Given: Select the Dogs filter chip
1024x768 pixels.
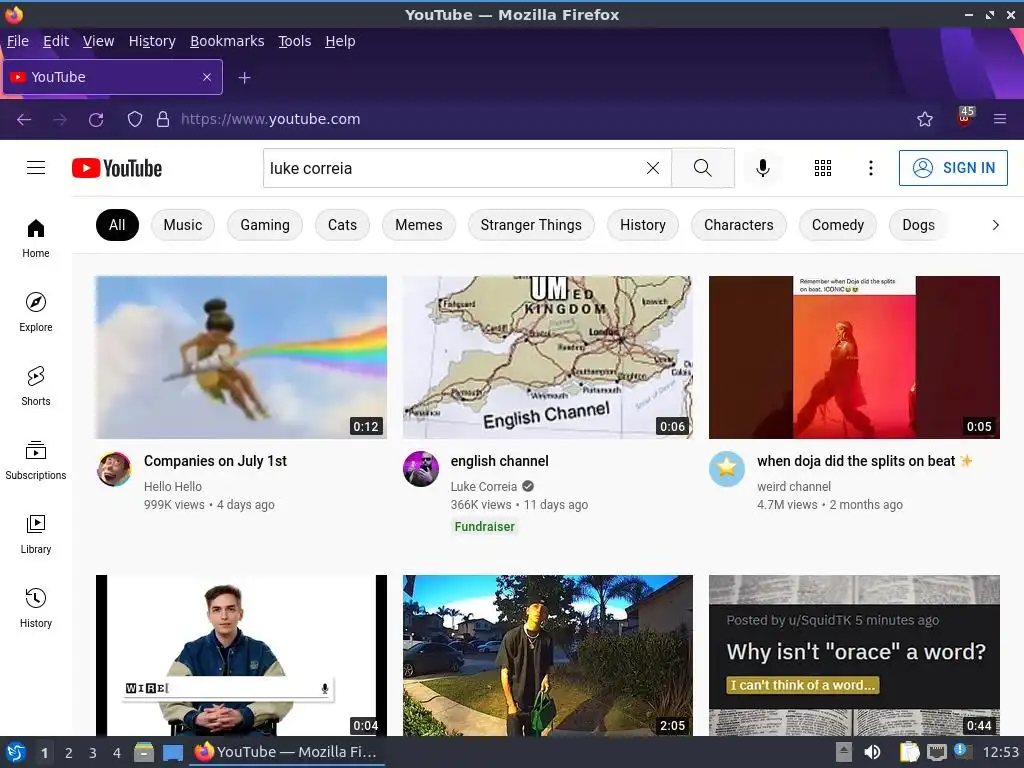Looking at the screenshot, I should coord(918,225).
